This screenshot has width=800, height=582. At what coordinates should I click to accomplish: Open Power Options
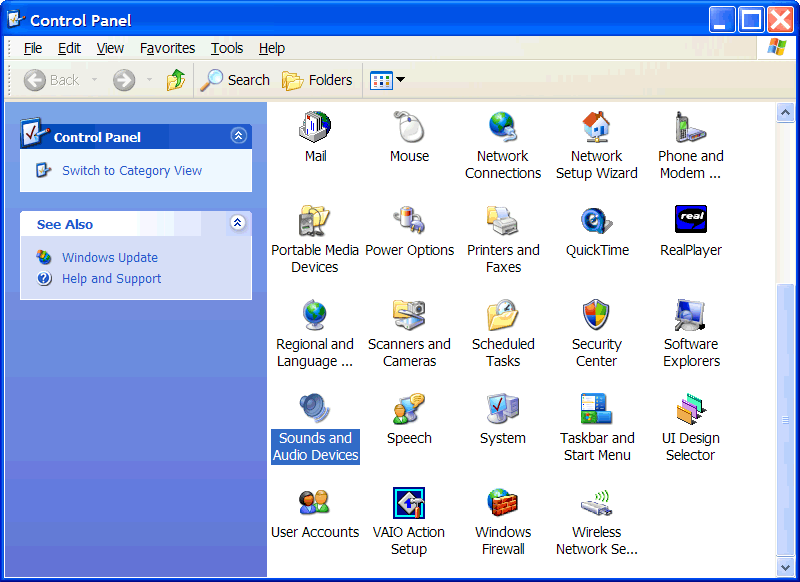tap(409, 222)
